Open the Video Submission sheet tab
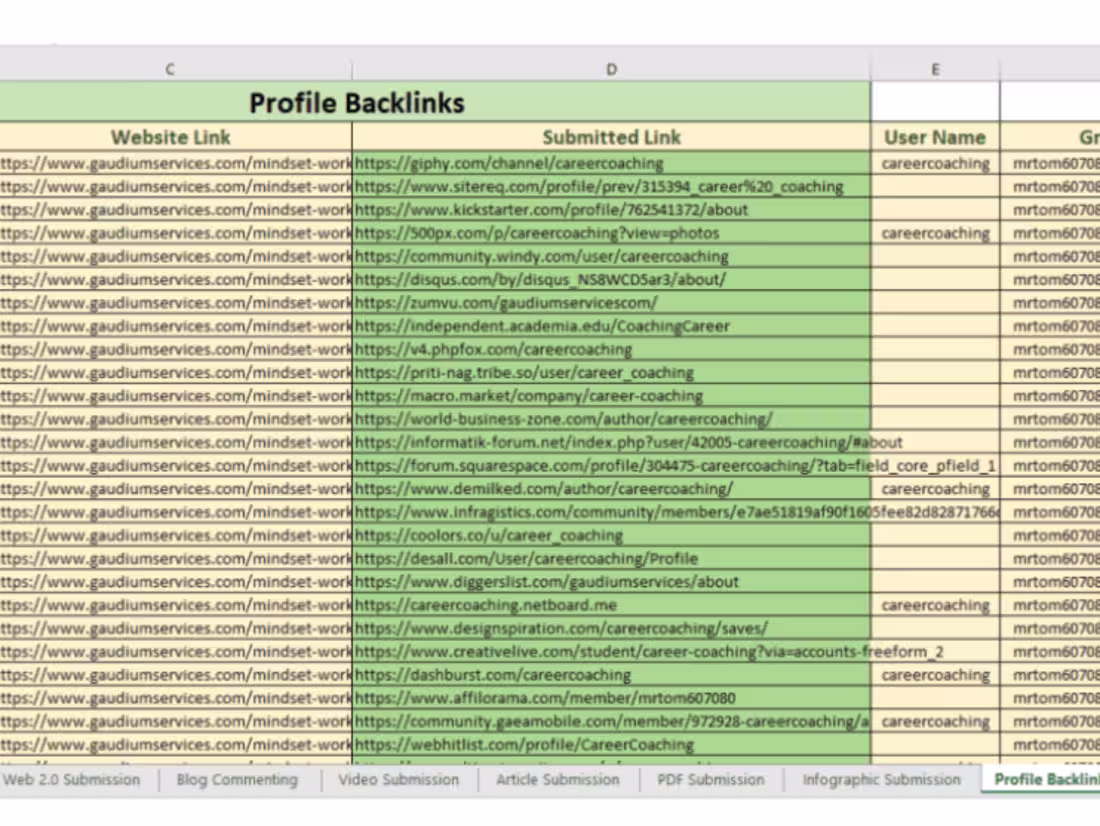Screen dimensions: 1100x826 pyautogui.click(x=398, y=780)
